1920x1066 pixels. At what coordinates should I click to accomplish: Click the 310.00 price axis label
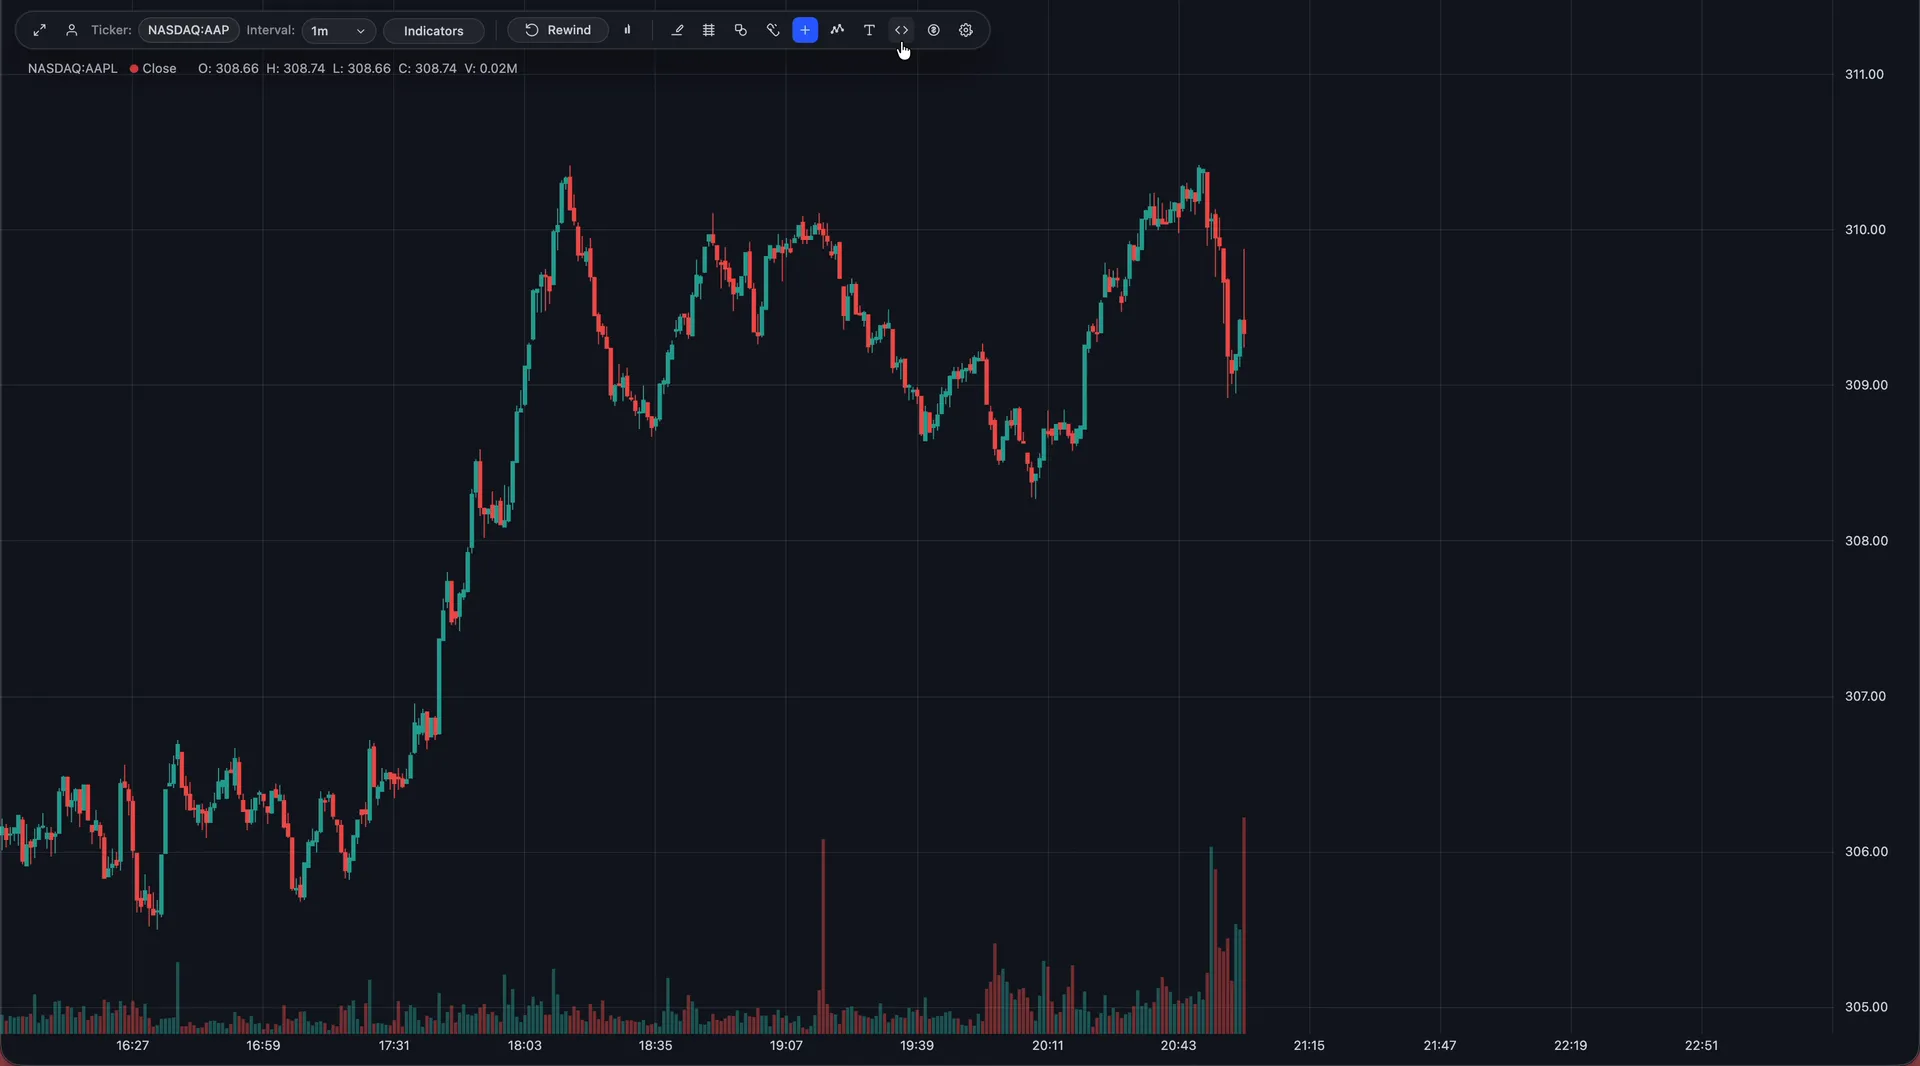[x=1865, y=230]
